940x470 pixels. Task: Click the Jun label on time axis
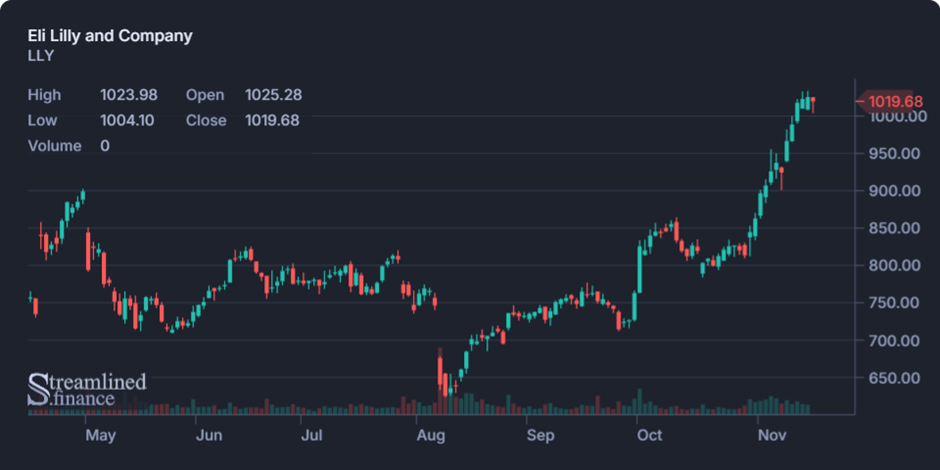pyautogui.click(x=209, y=435)
